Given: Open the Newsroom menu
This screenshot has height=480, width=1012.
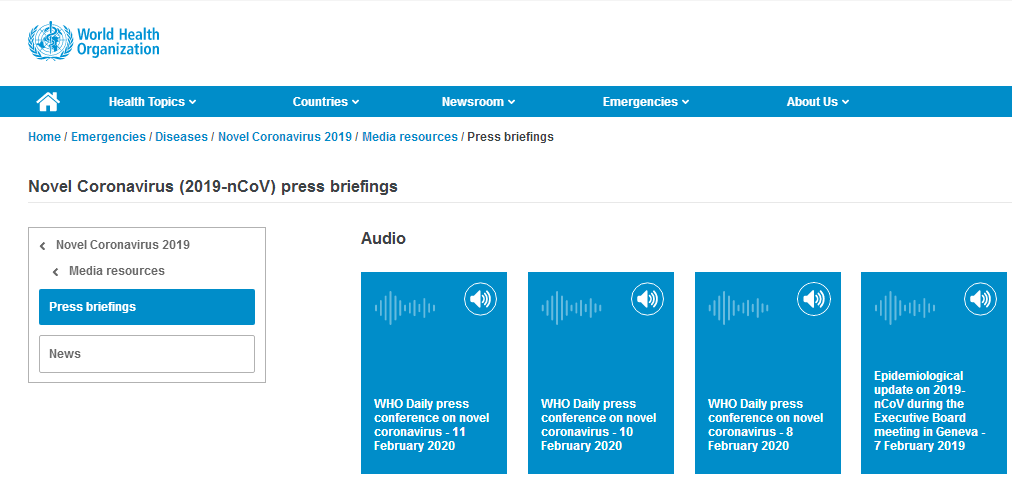Looking at the screenshot, I should (478, 102).
